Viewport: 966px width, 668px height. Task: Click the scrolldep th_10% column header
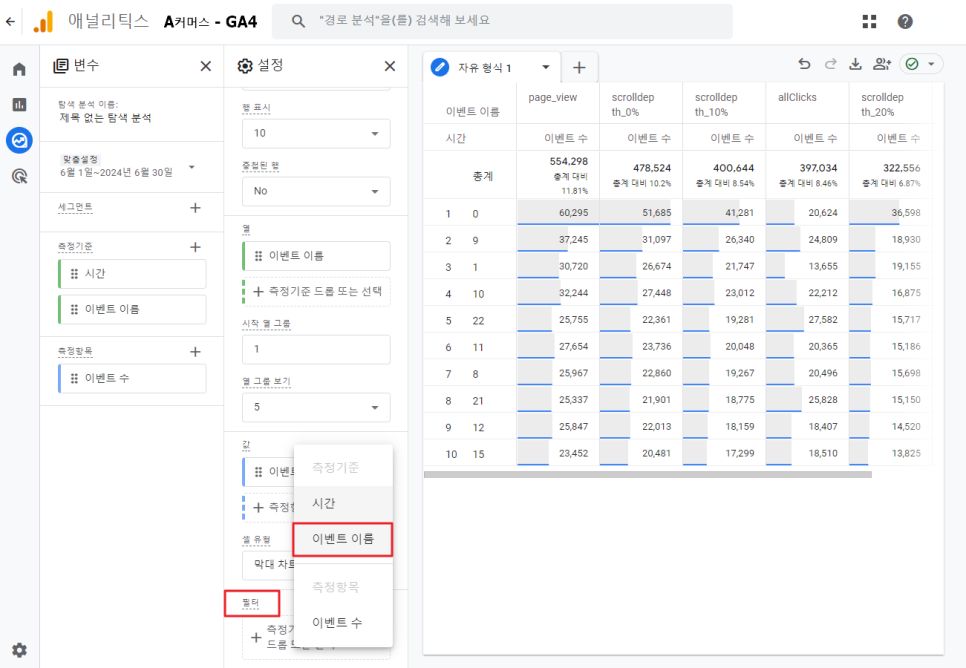716,105
